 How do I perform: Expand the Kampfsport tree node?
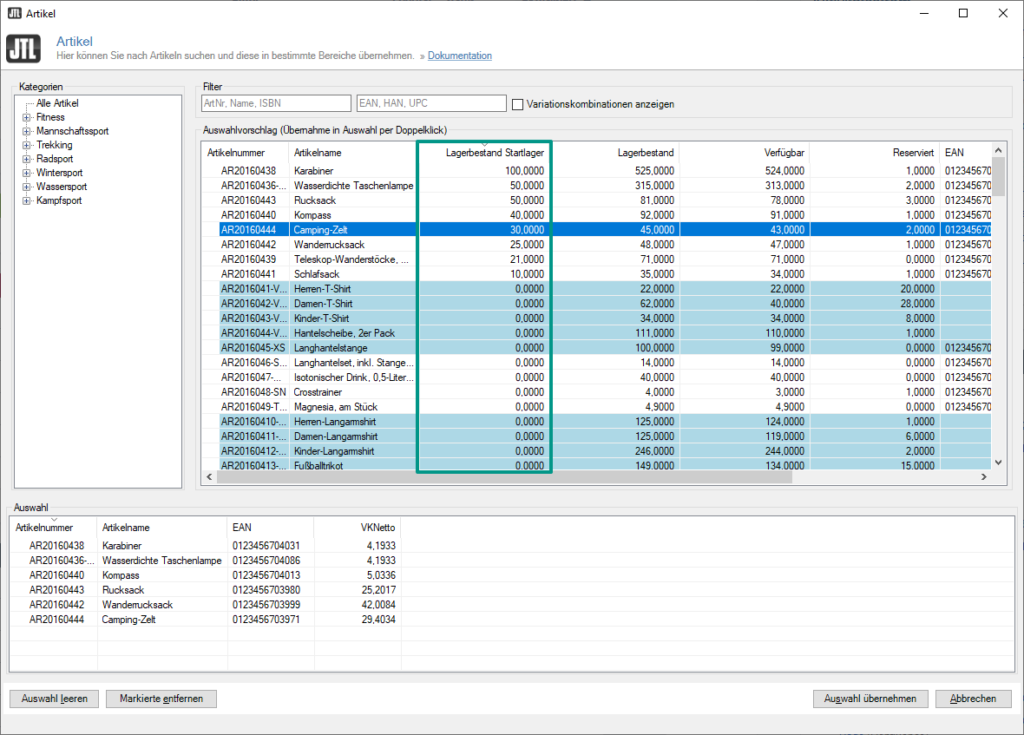[26, 201]
